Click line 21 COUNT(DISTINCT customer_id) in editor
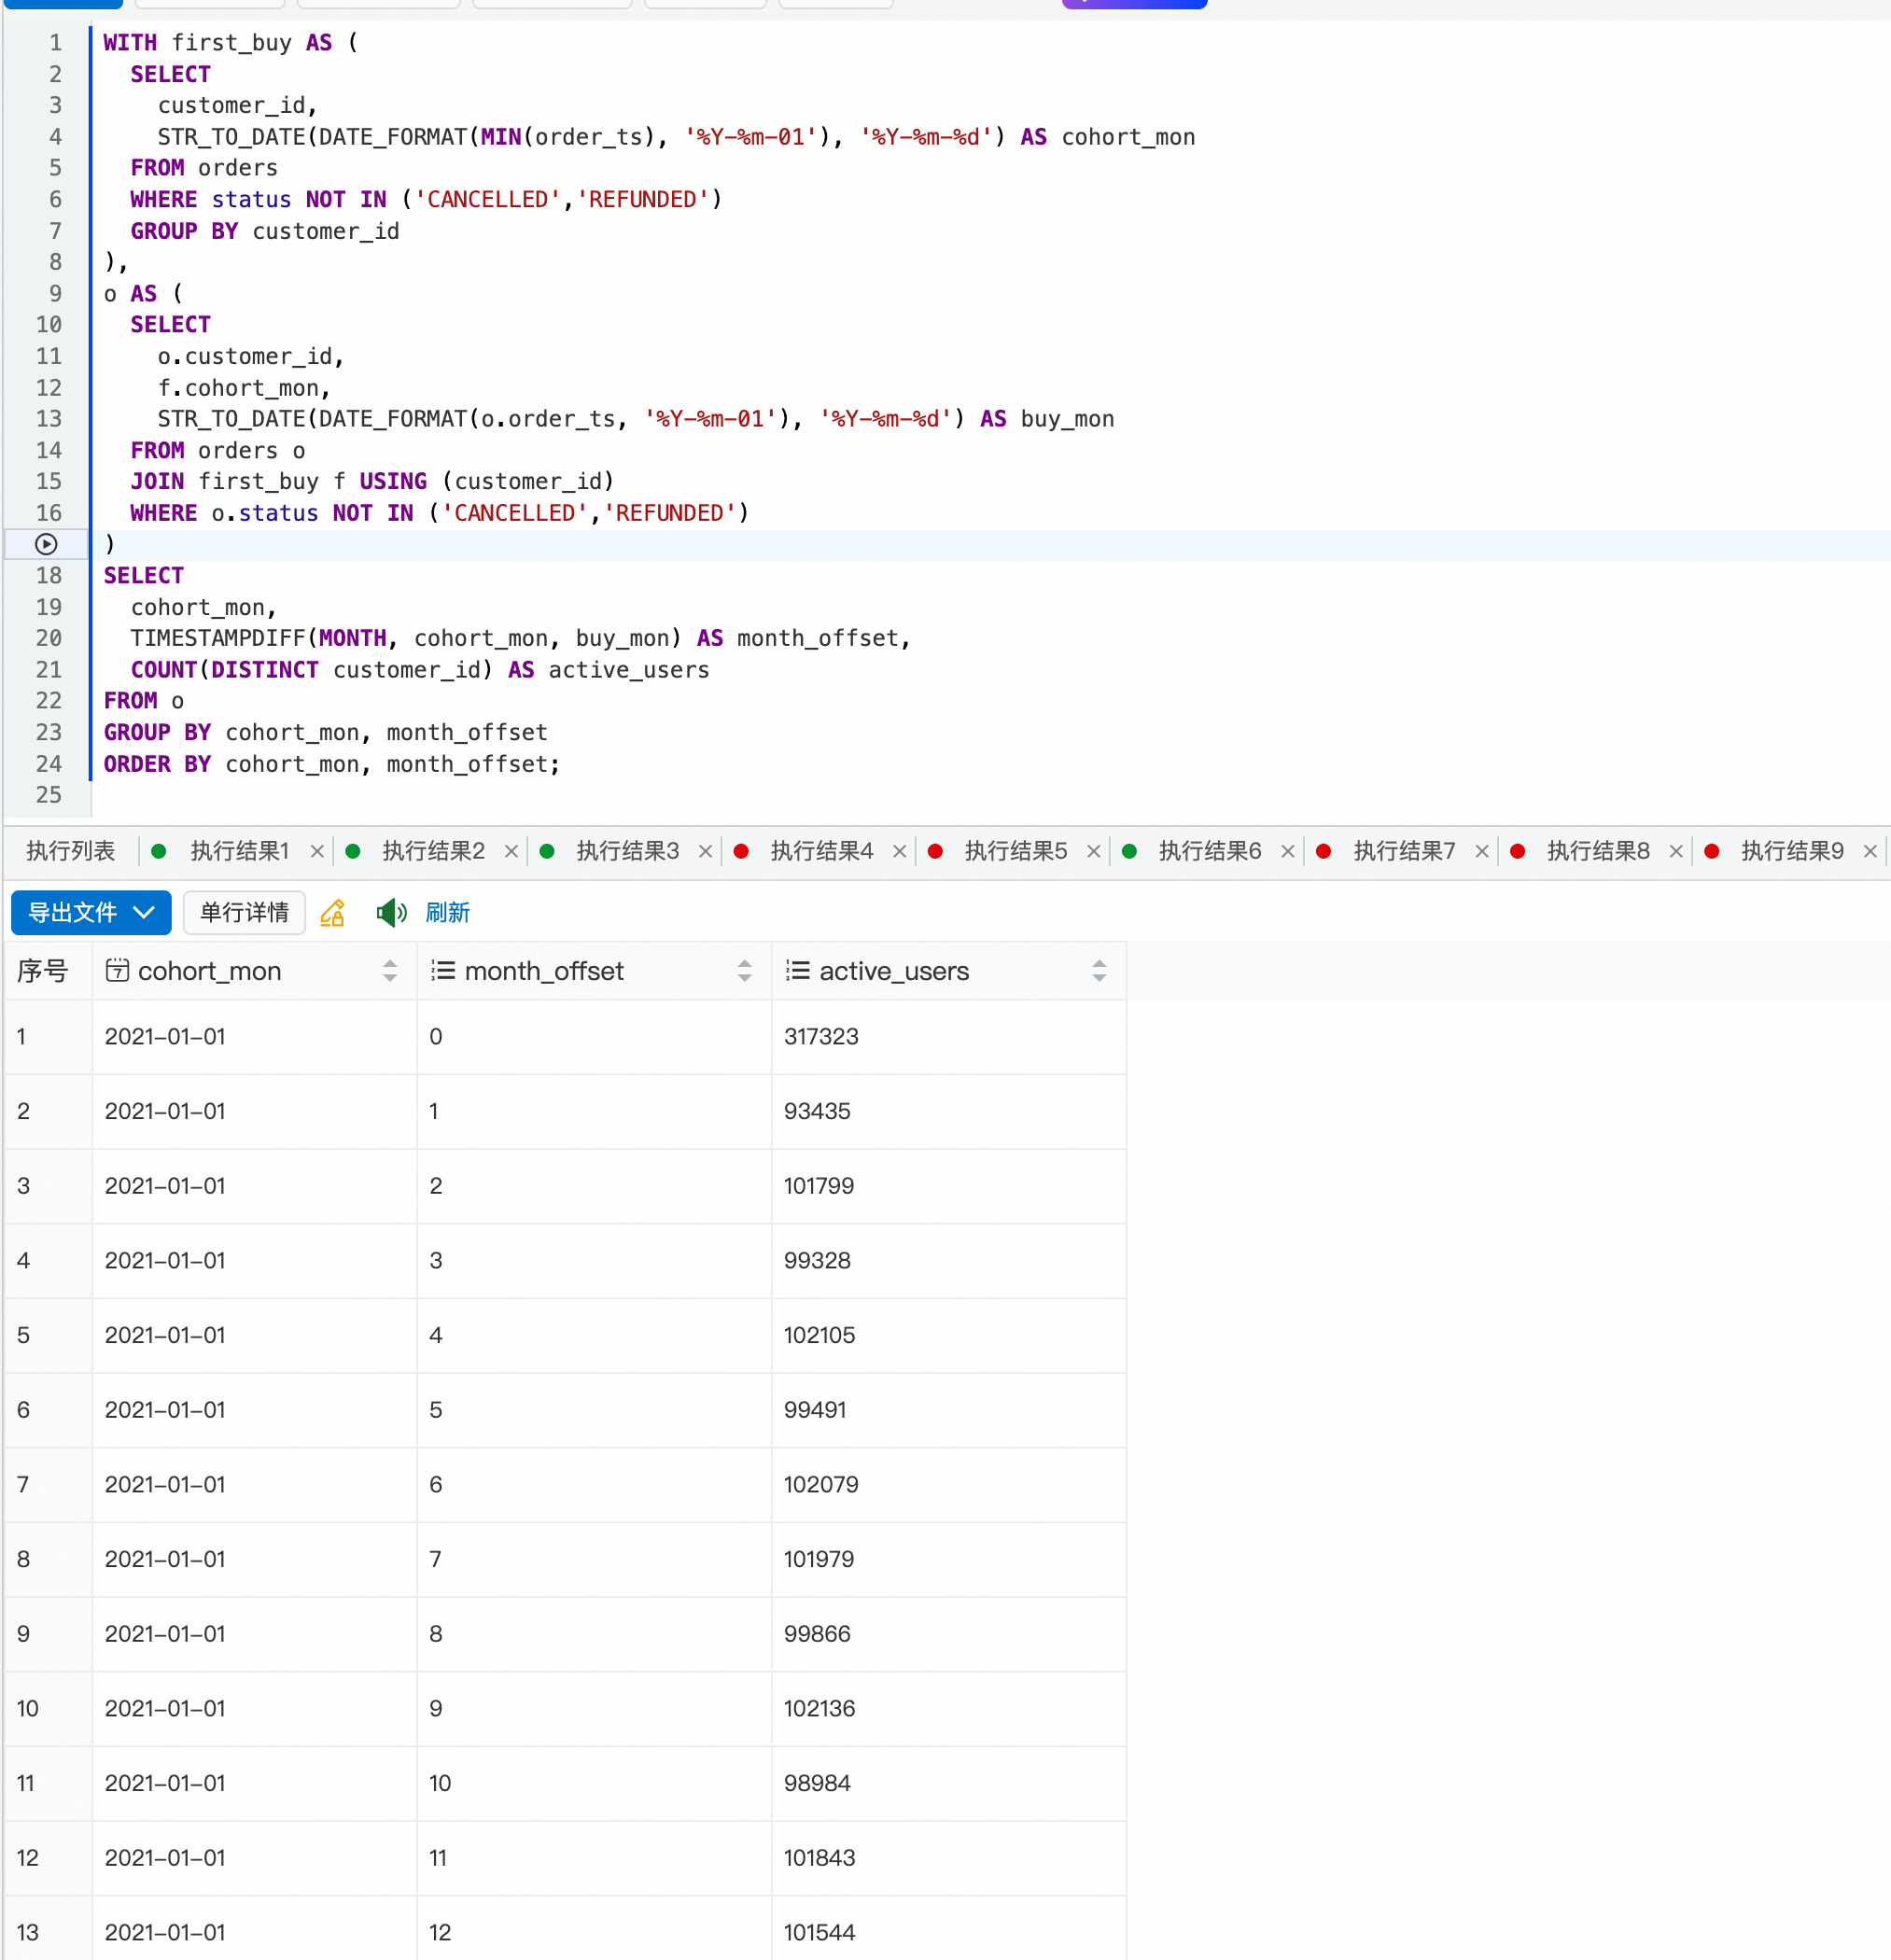Screen dimensions: 1891x1960 click(310, 670)
